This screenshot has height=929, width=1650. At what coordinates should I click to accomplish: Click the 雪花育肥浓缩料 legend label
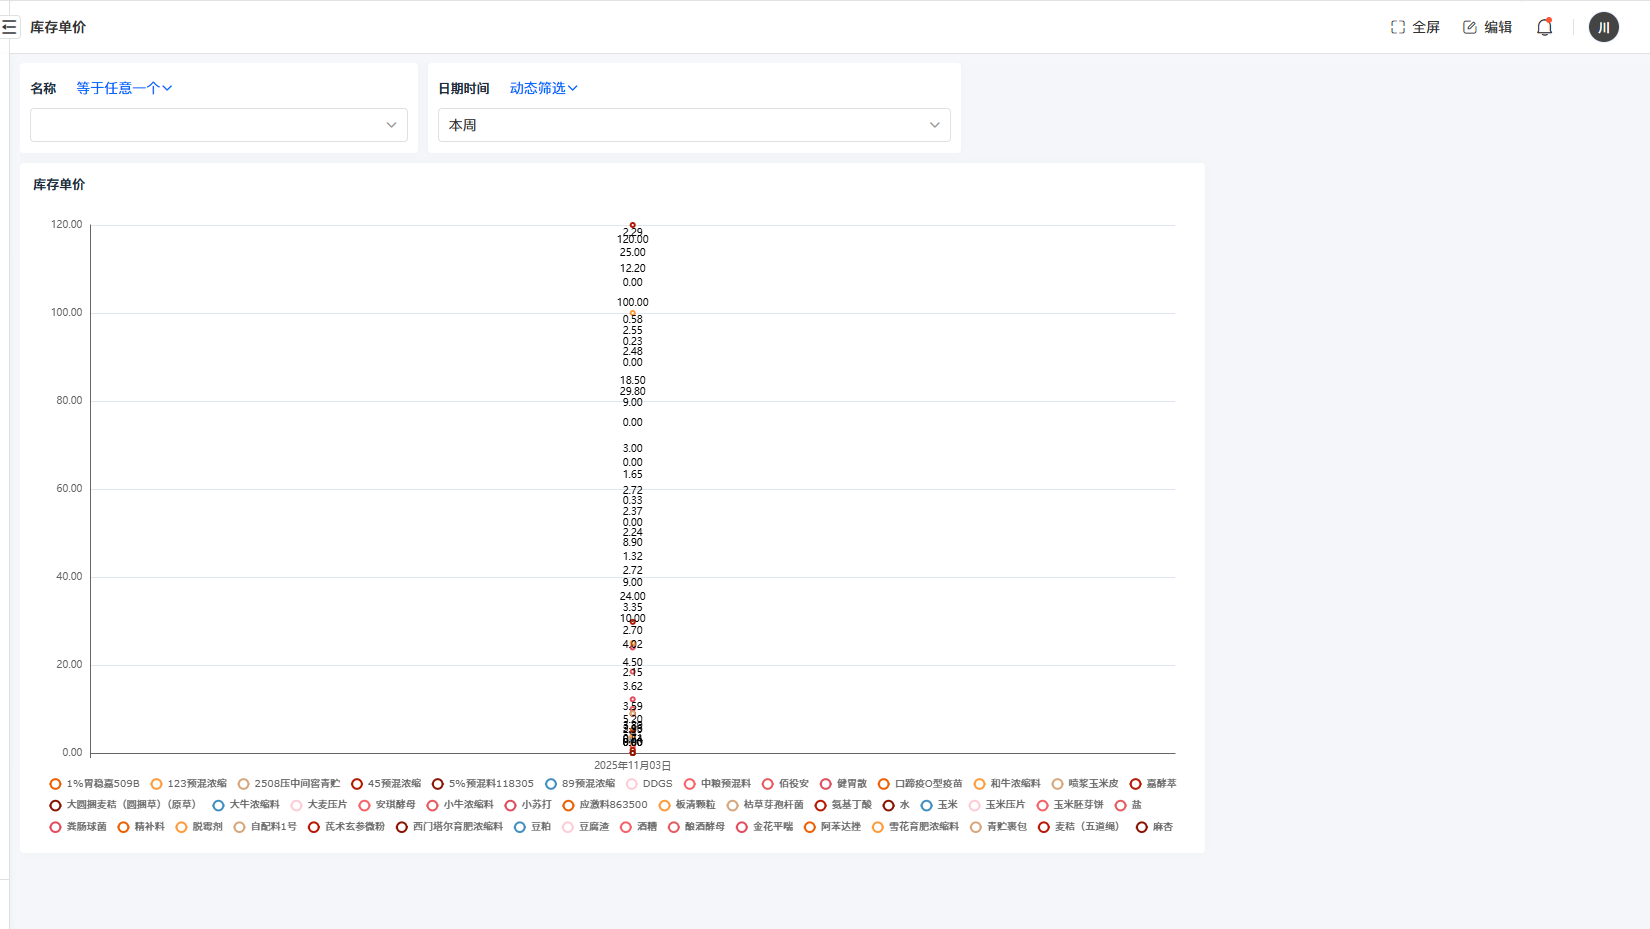click(x=923, y=827)
